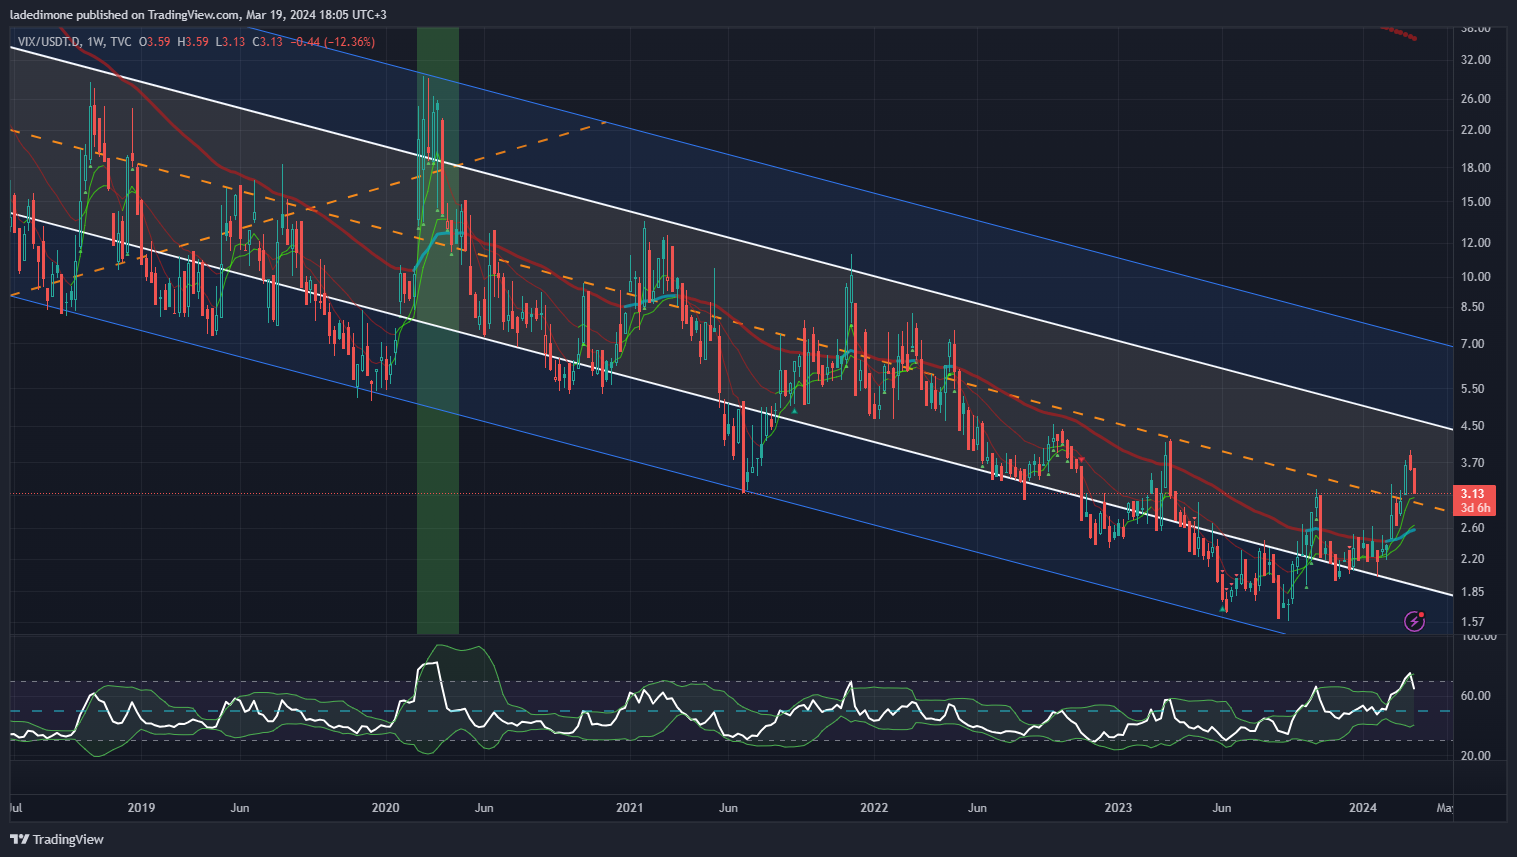Click the close value C3.13
This screenshot has height=857, width=1517.
(267, 42)
